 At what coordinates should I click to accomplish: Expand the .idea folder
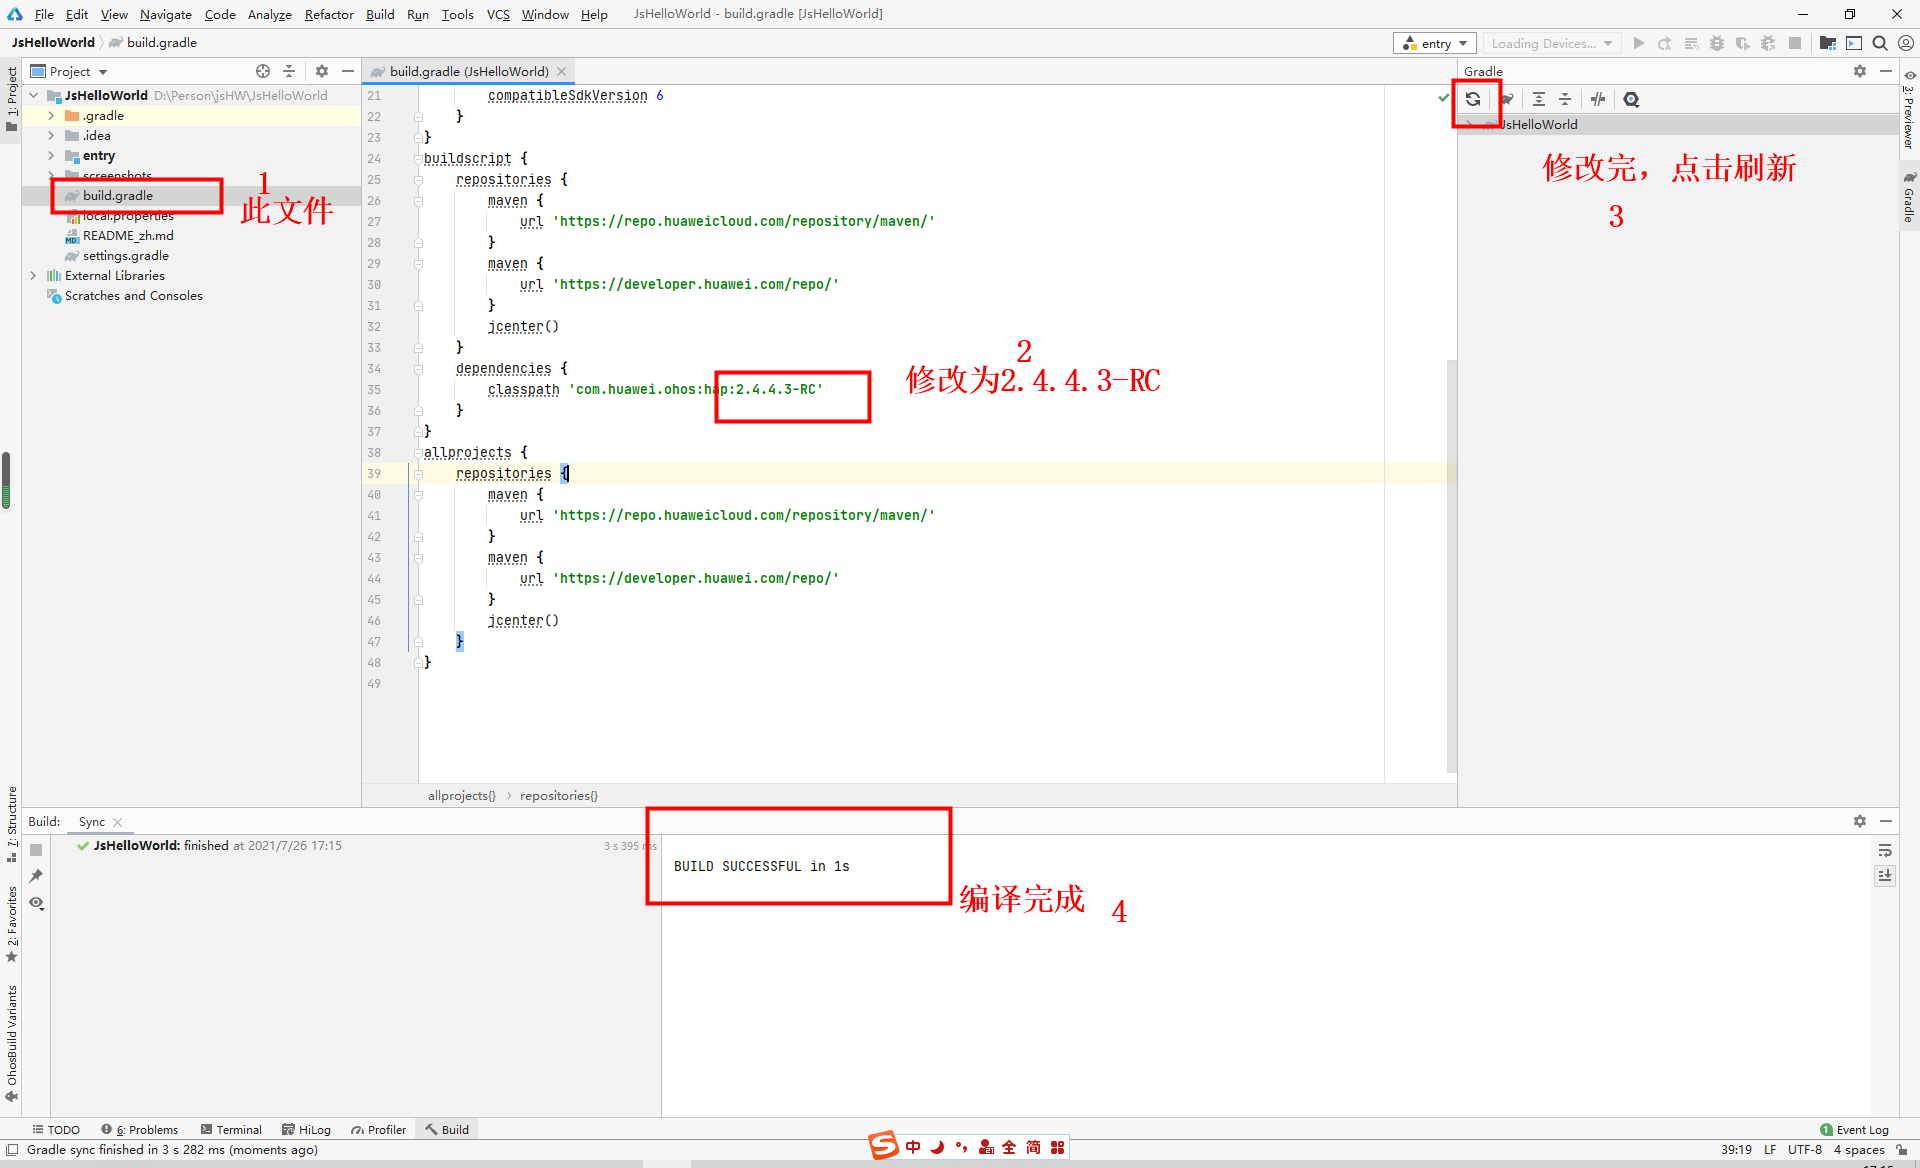point(51,135)
